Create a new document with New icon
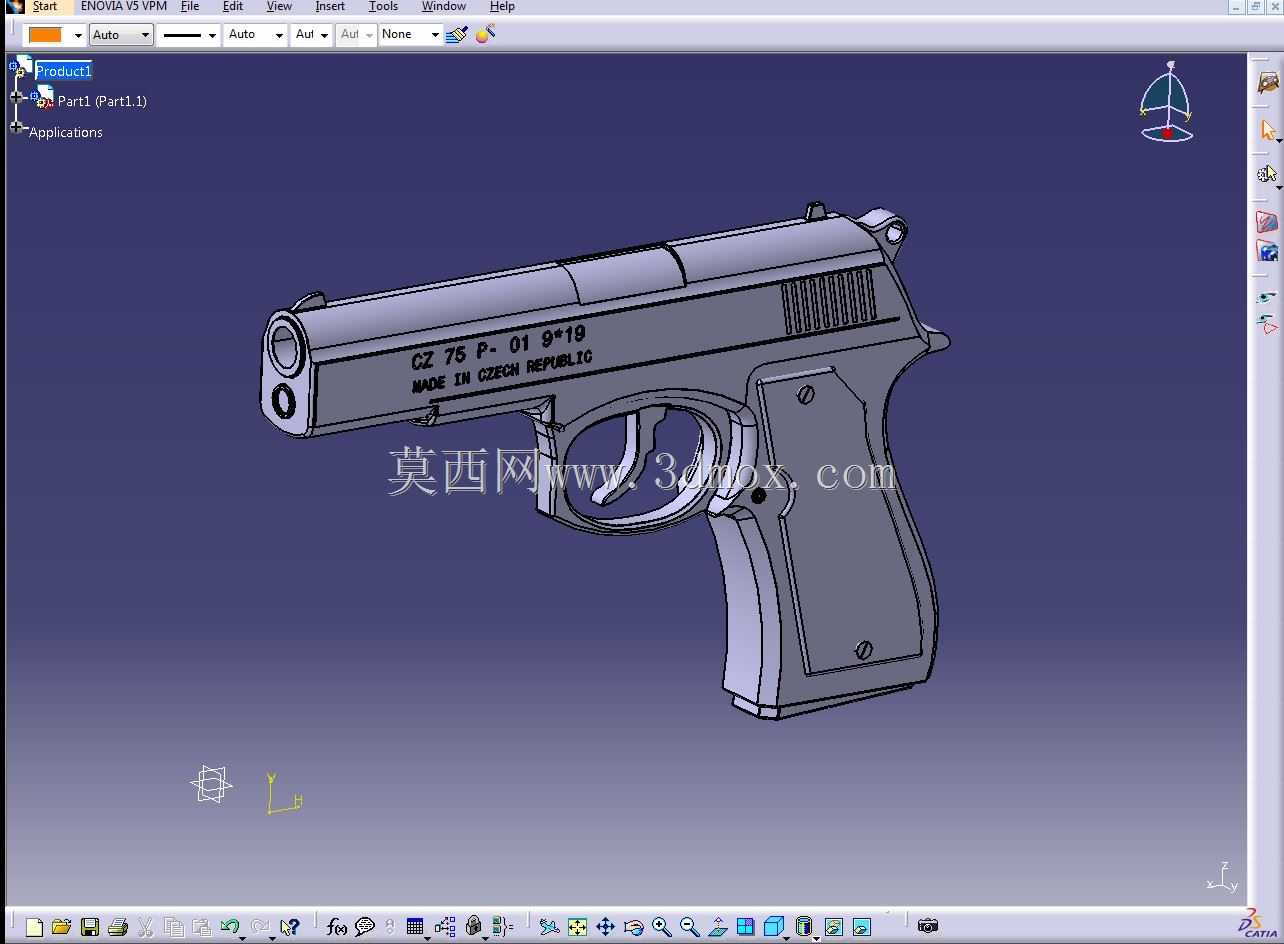 click(x=34, y=927)
